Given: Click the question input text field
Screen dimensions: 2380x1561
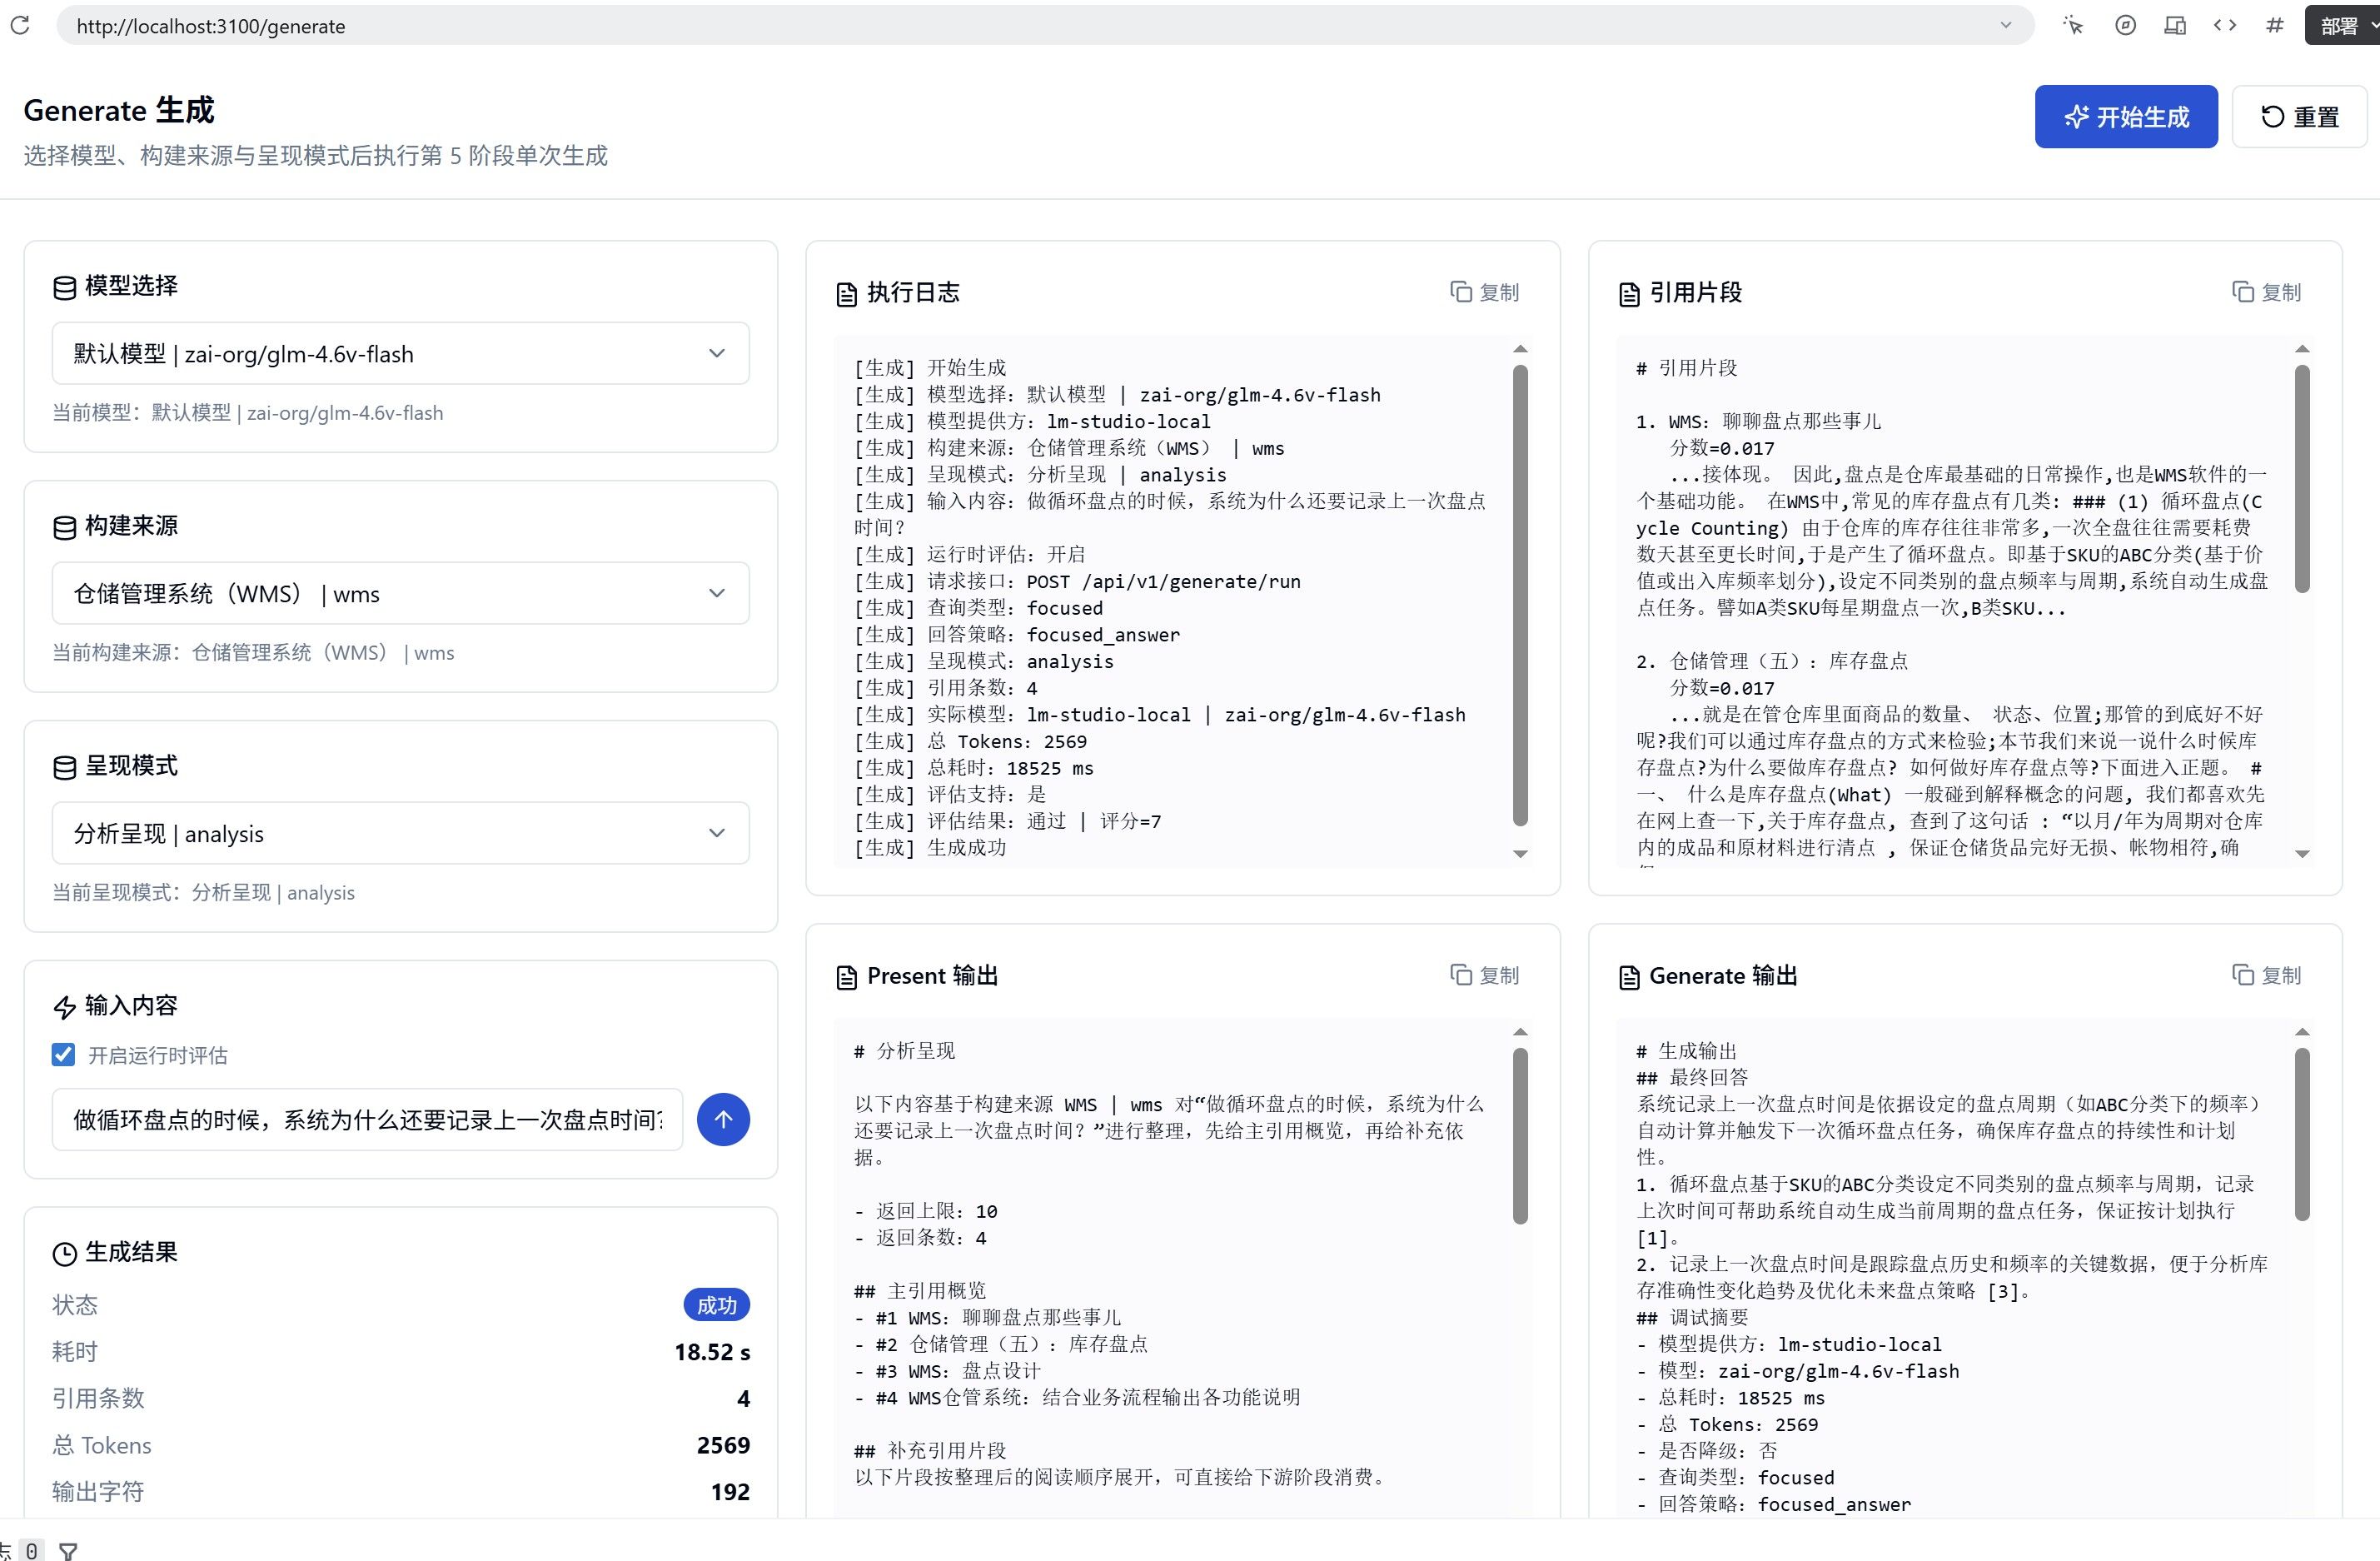Looking at the screenshot, I should (x=367, y=1119).
